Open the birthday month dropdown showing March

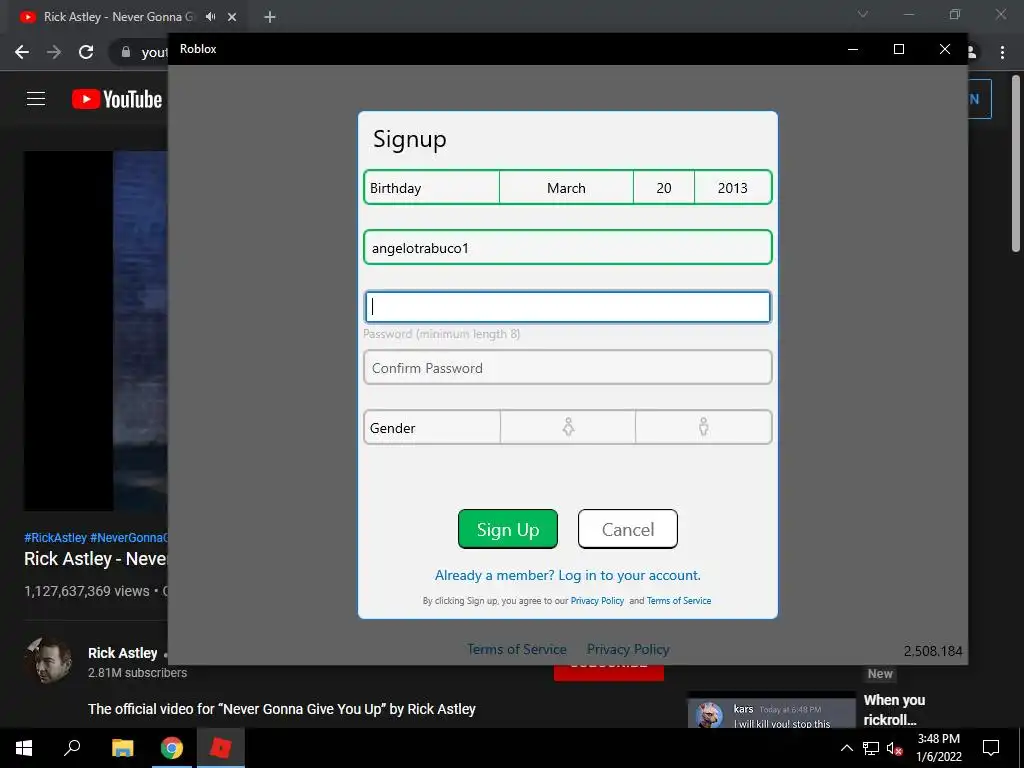click(566, 188)
